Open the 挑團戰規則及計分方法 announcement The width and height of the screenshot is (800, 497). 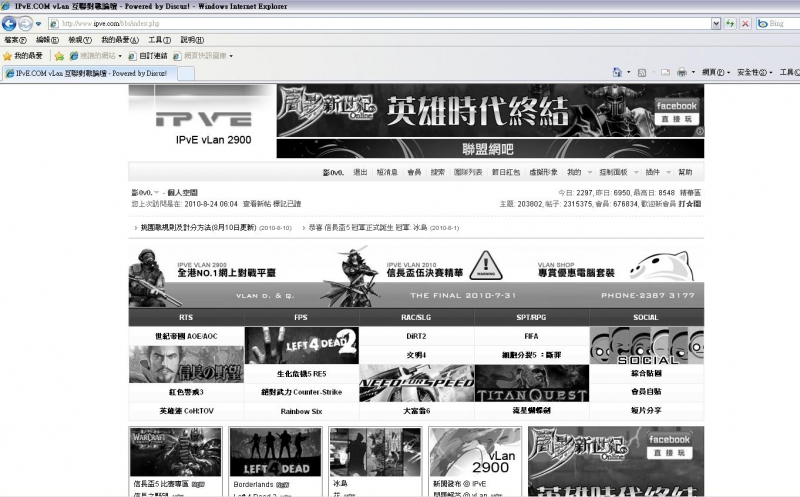(x=198, y=228)
